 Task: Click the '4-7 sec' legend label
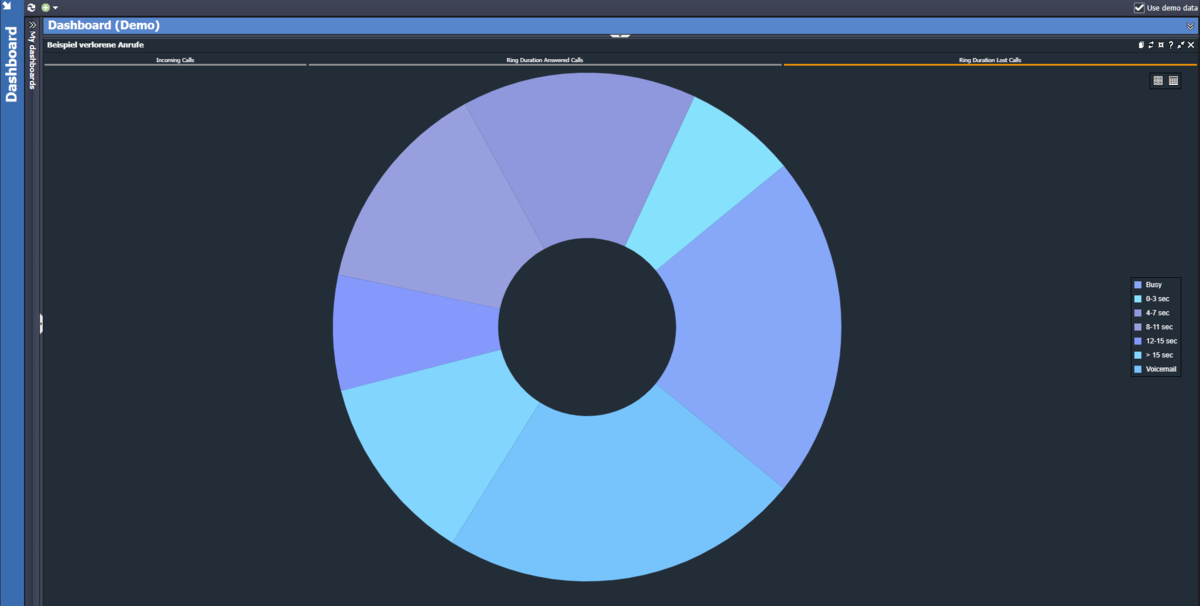1158,313
